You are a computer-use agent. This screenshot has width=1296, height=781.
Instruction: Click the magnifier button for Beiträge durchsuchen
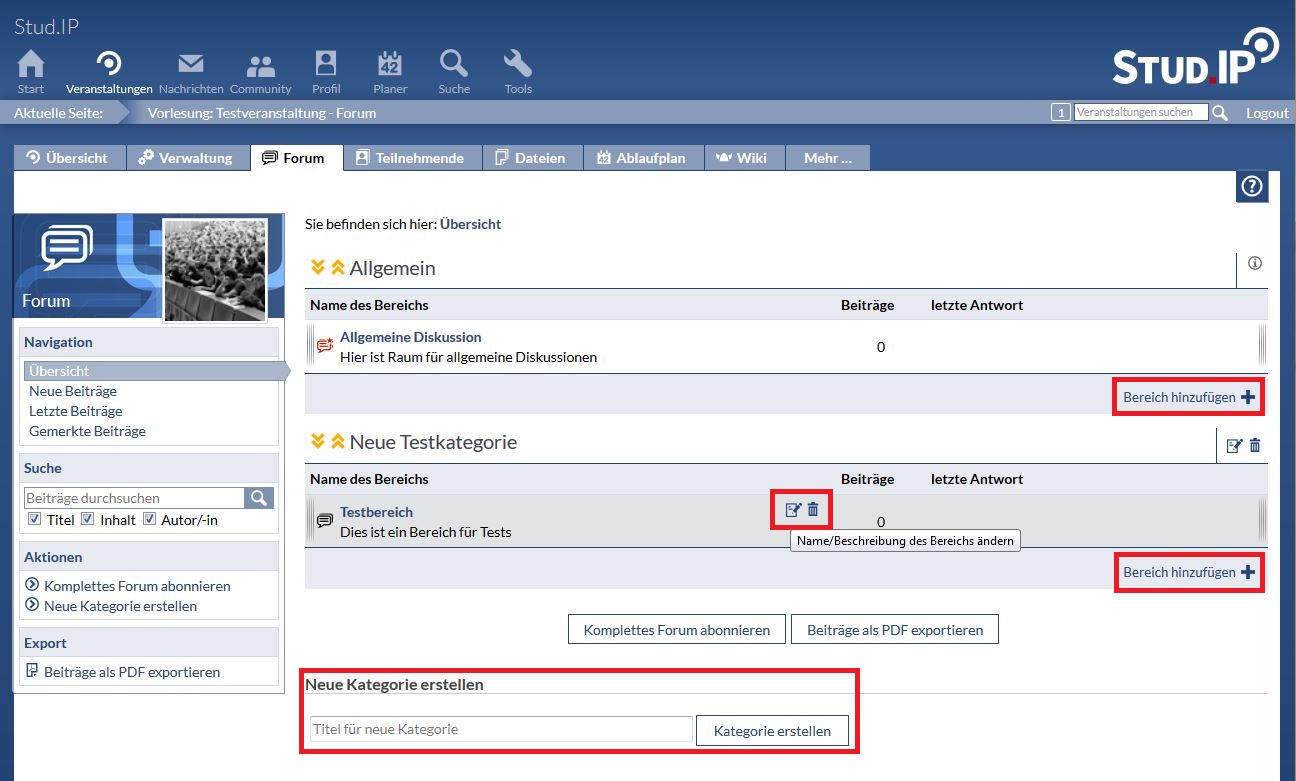click(x=259, y=498)
